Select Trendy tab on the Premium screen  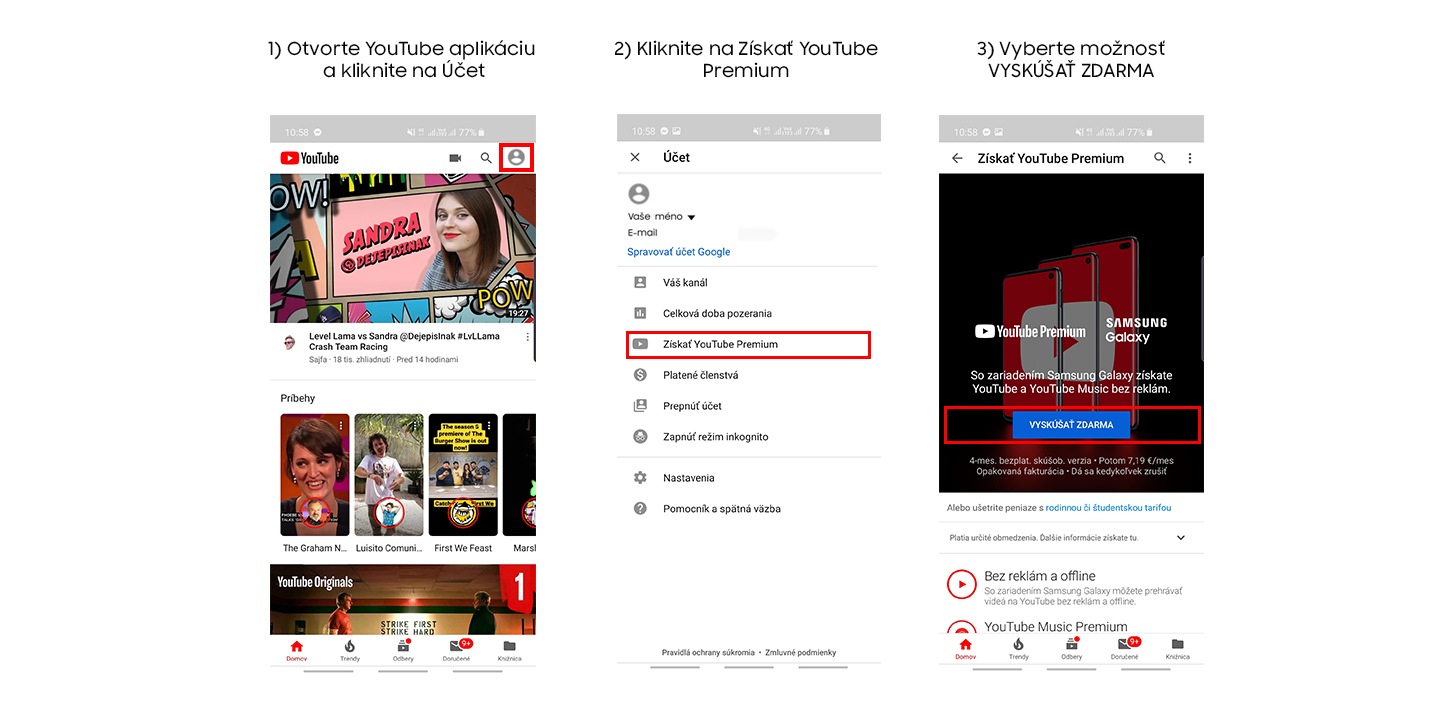coord(1019,650)
